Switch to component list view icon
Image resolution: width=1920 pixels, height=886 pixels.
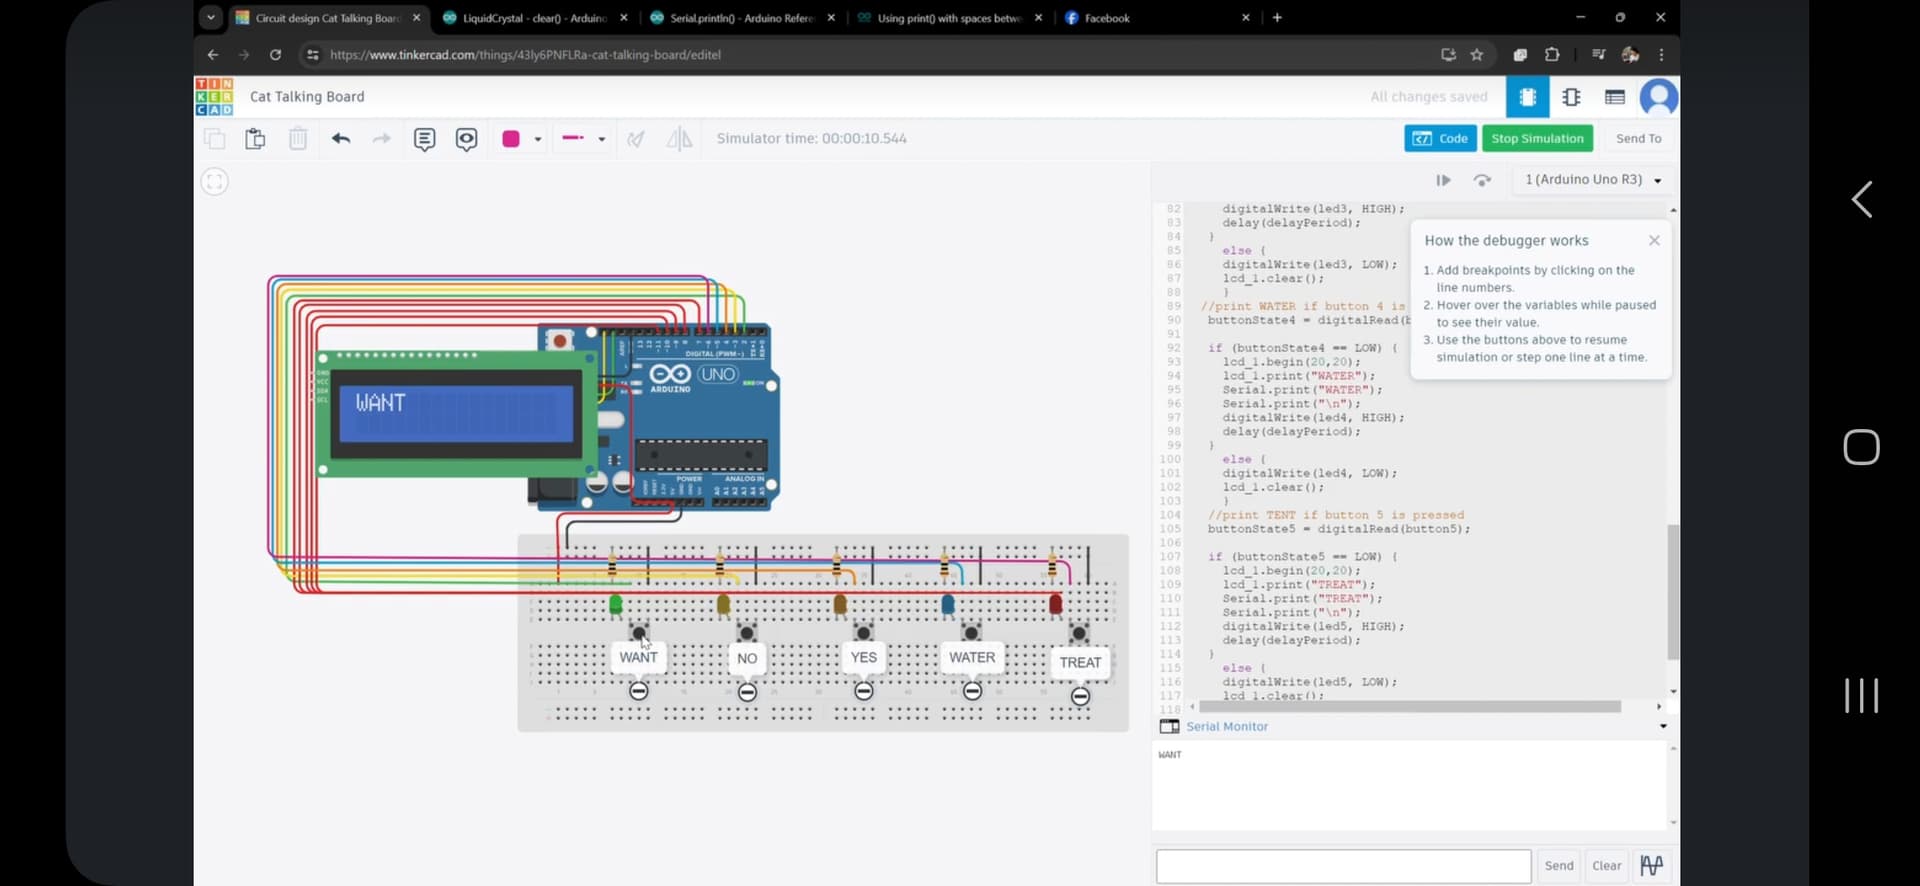coord(1614,97)
